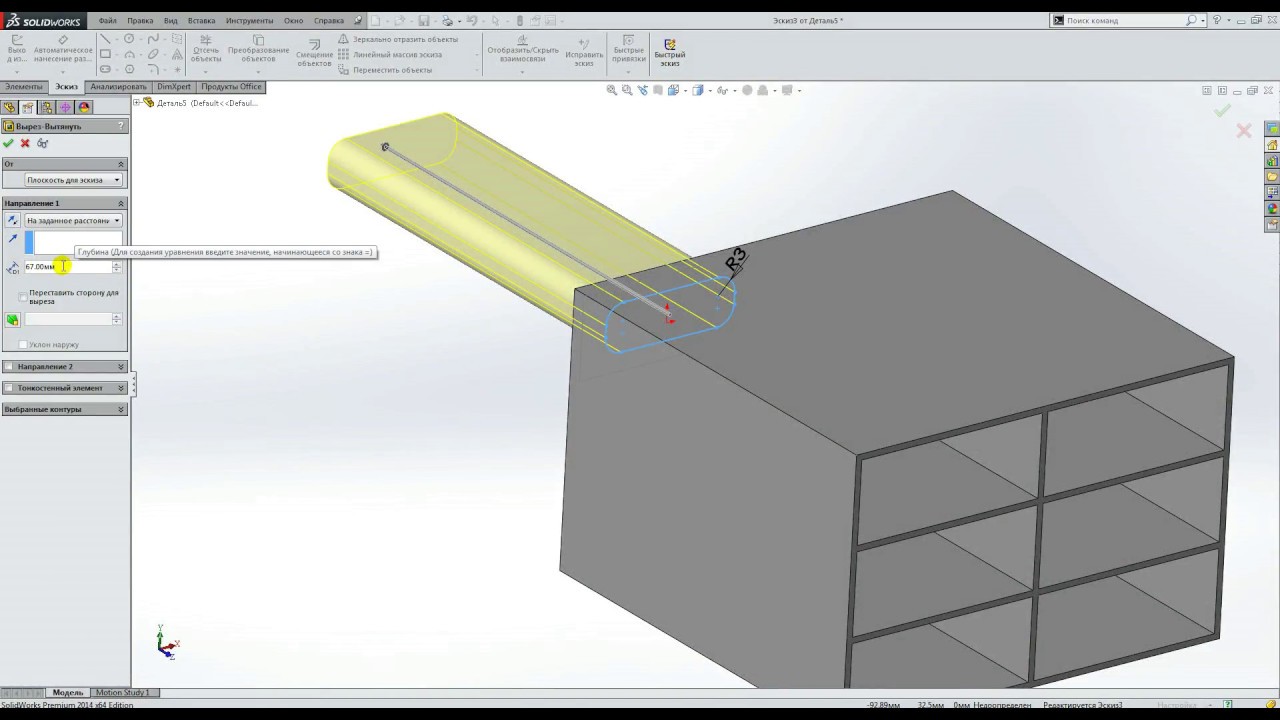
Task: Select the Arc sketch tool
Action: point(129,54)
